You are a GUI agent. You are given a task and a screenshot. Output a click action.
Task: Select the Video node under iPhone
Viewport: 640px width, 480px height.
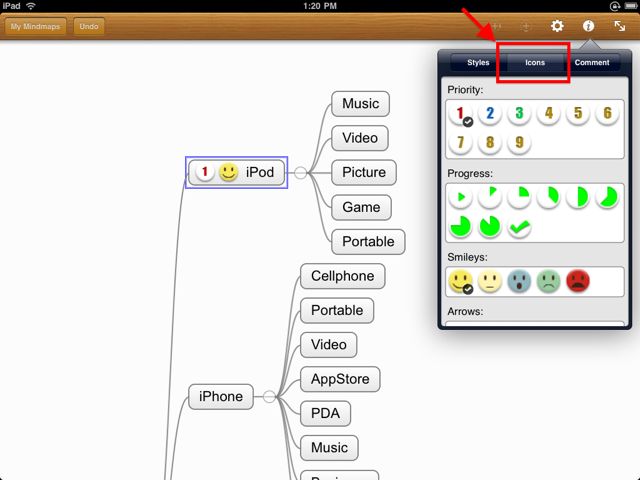329,344
